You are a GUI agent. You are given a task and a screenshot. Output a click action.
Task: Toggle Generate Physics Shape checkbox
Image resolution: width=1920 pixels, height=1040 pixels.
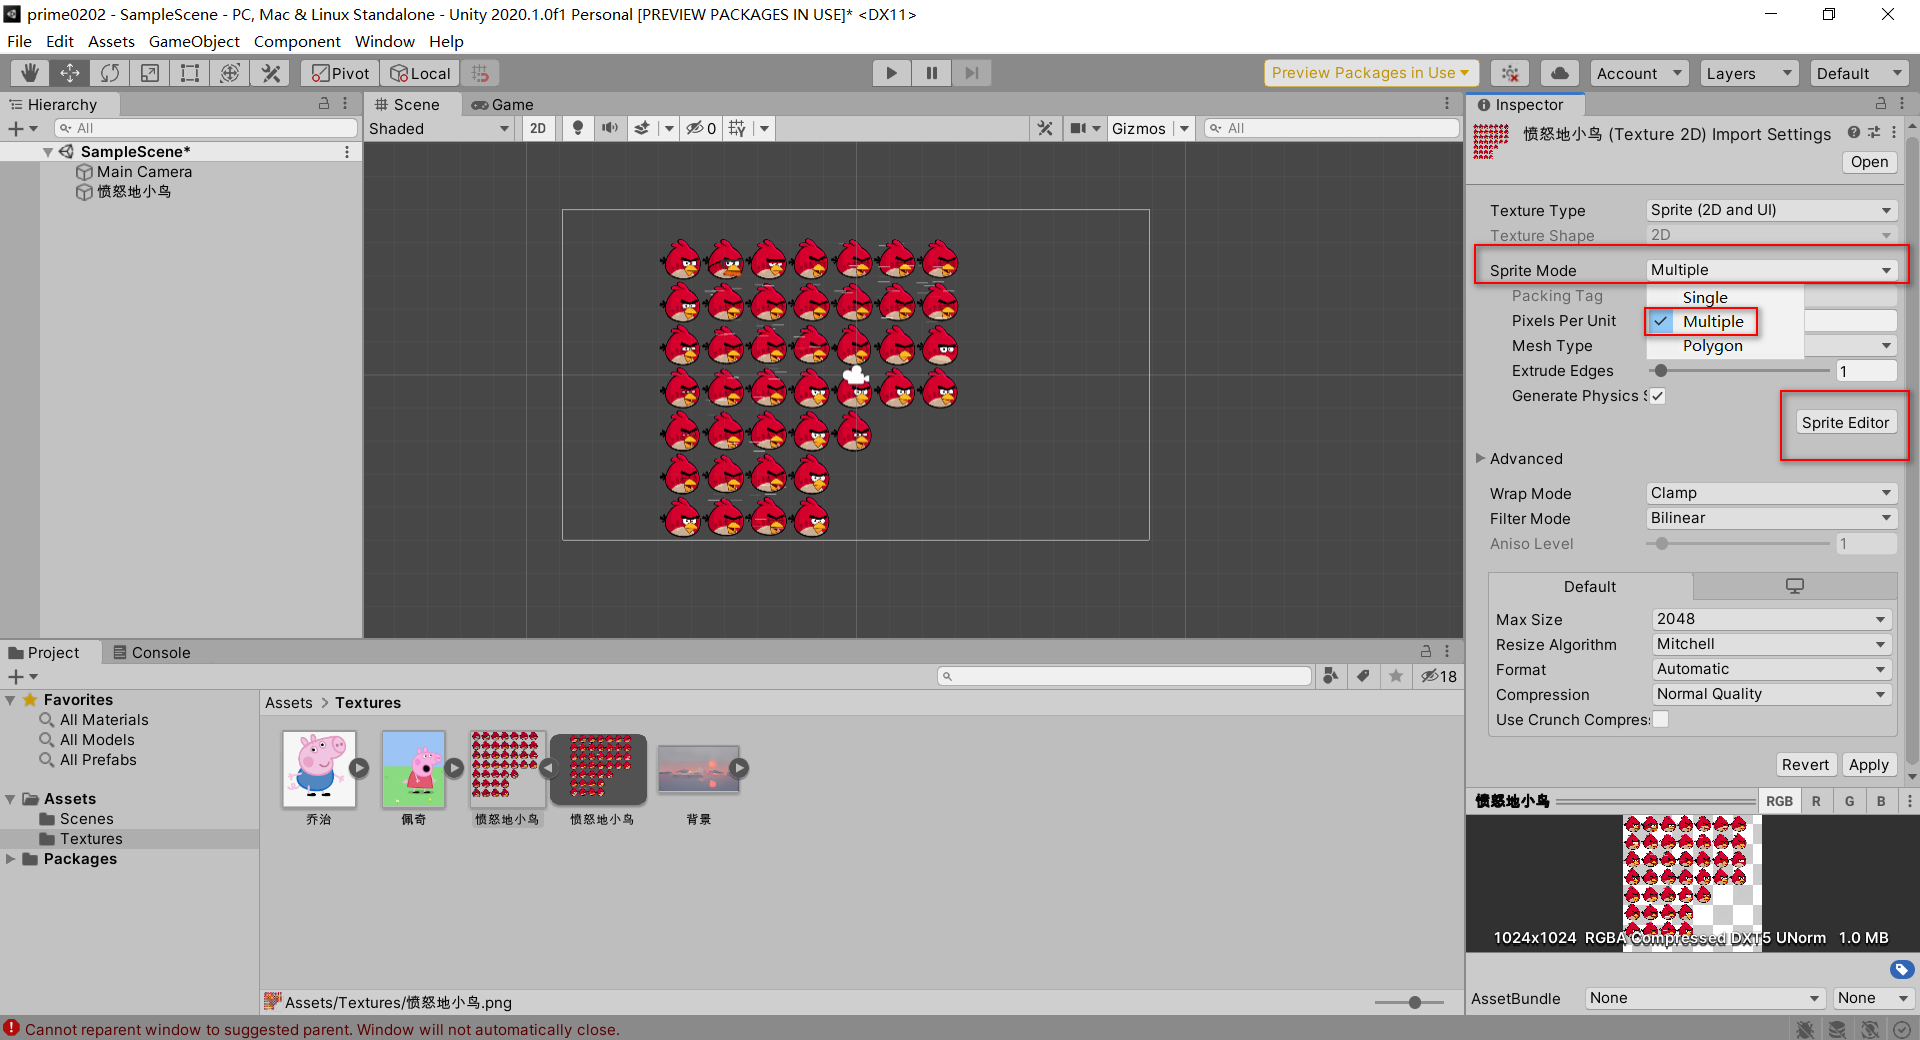click(x=1658, y=396)
